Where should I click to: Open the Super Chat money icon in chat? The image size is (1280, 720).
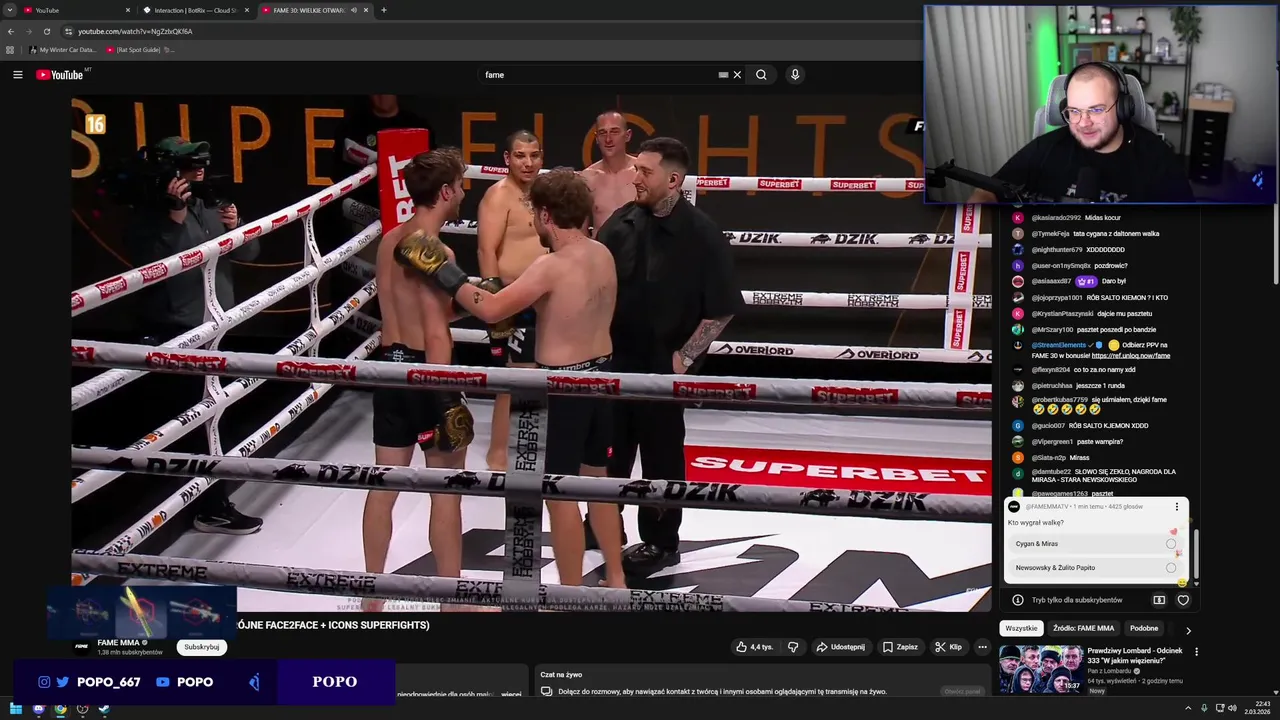click(1159, 600)
